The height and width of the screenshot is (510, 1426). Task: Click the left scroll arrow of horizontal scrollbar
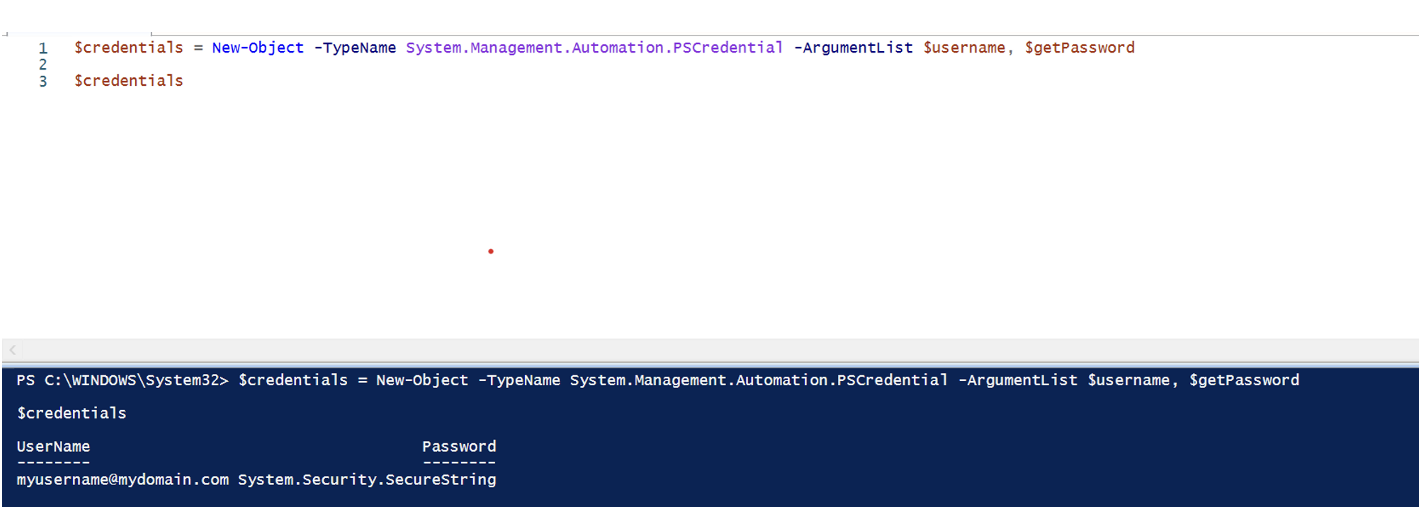(x=12, y=350)
